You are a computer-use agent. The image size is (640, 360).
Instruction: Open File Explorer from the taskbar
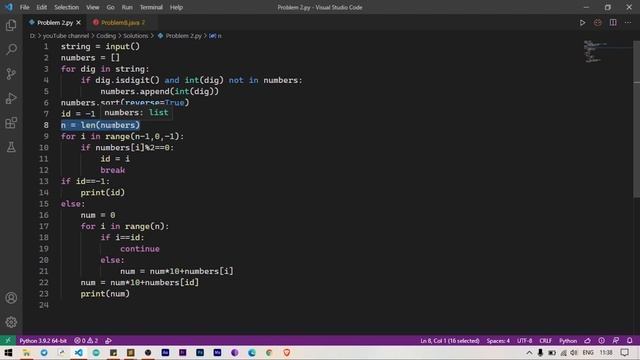click(x=26, y=353)
